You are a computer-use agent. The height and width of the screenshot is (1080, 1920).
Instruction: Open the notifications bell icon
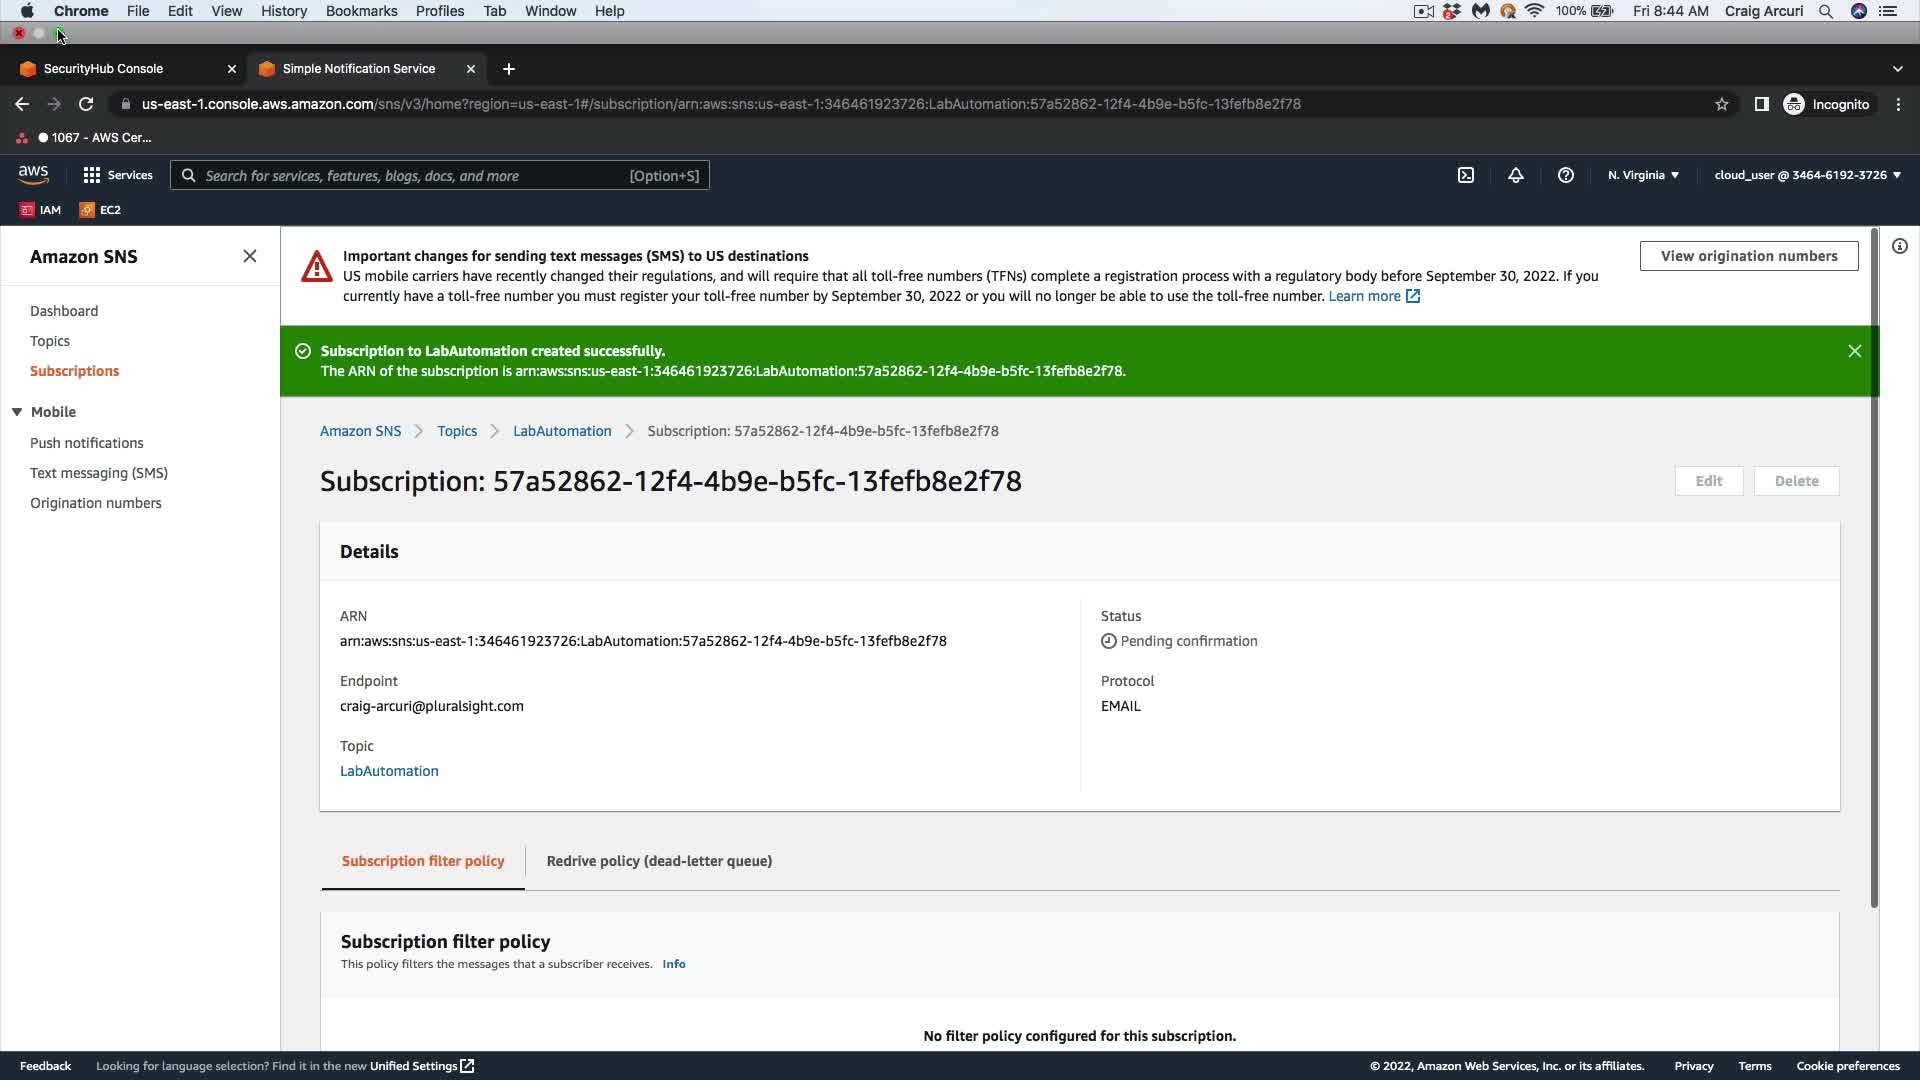(x=1516, y=175)
